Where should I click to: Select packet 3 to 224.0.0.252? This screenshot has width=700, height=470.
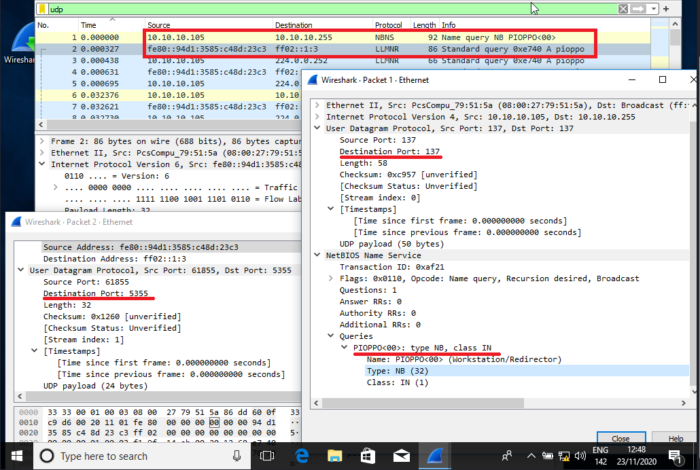(x=342, y=61)
